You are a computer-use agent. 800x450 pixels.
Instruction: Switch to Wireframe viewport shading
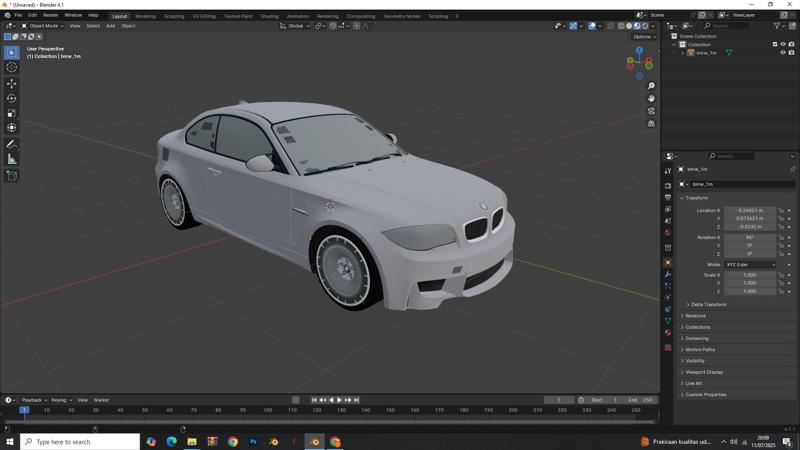click(x=621, y=26)
